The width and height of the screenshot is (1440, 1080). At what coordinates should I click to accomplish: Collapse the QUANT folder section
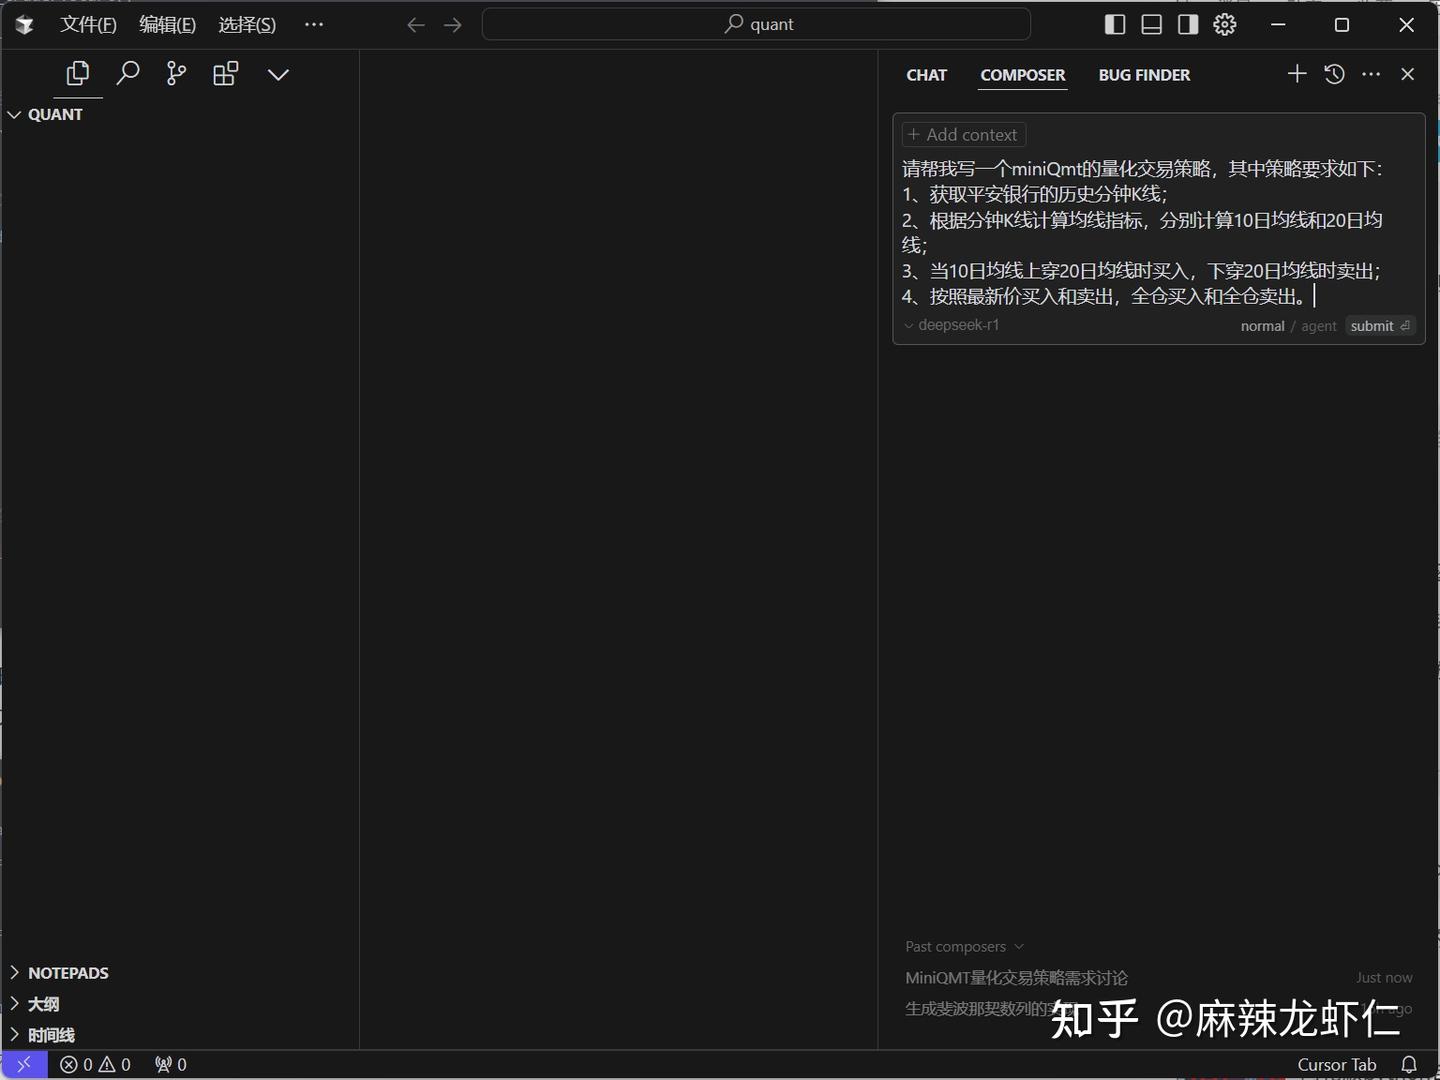coord(180,115)
